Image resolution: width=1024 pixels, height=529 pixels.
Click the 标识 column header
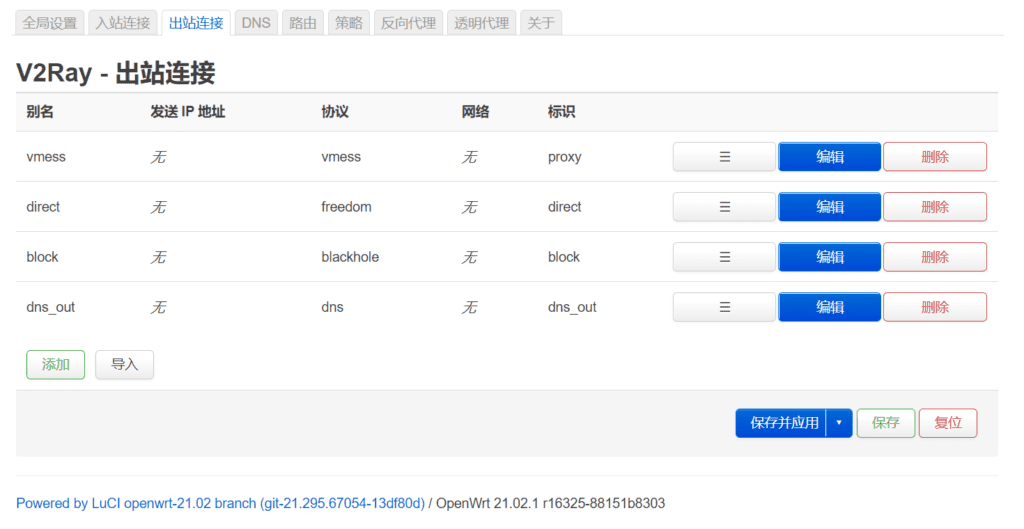(x=562, y=112)
